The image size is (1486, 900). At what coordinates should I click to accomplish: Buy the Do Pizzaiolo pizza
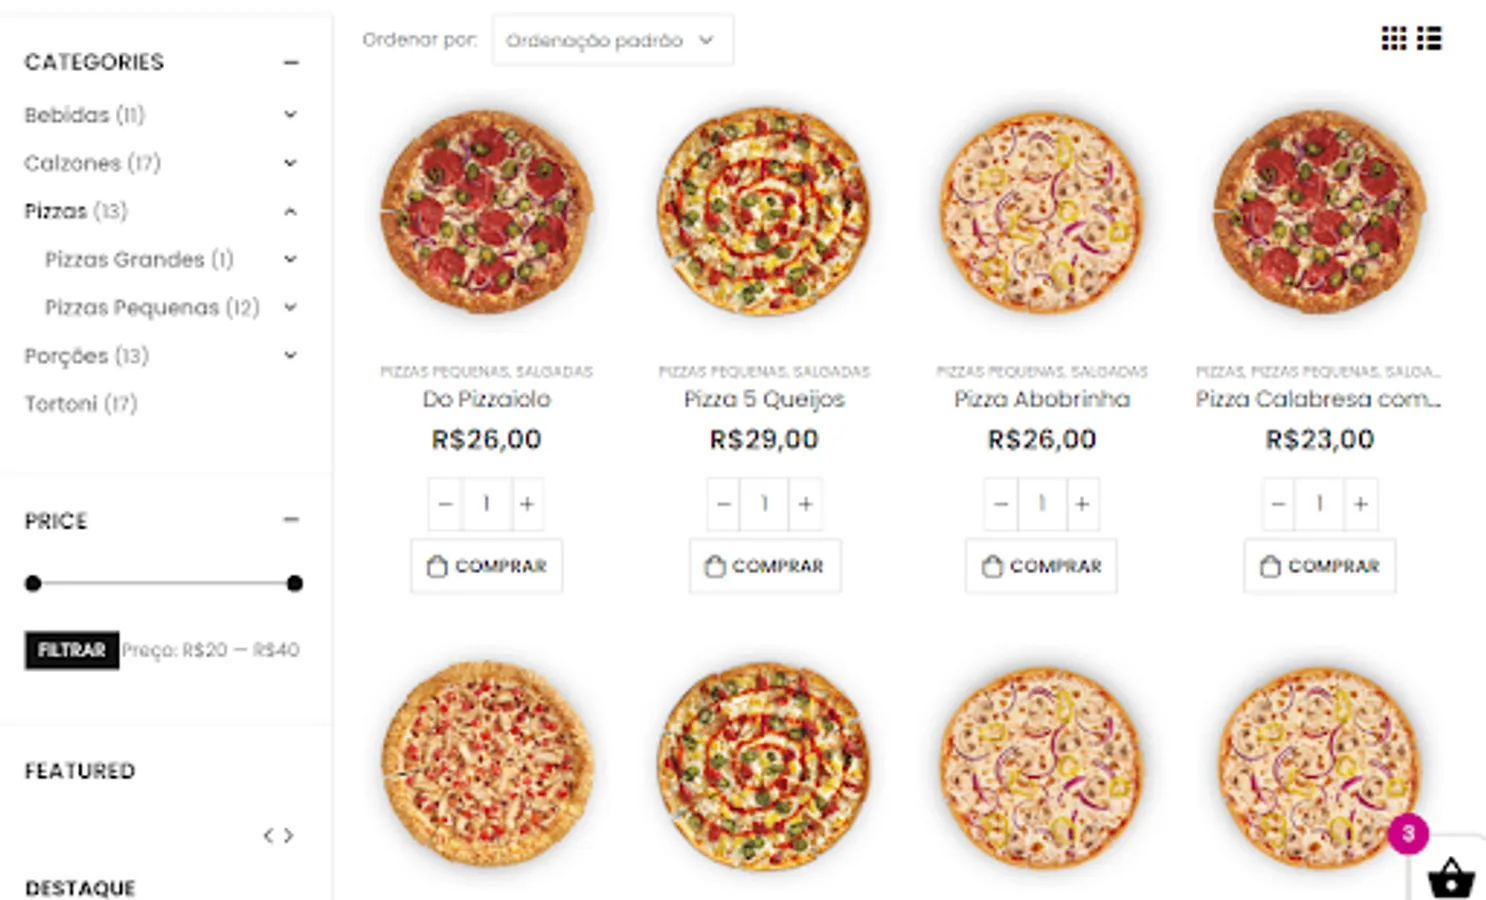click(x=487, y=566)
